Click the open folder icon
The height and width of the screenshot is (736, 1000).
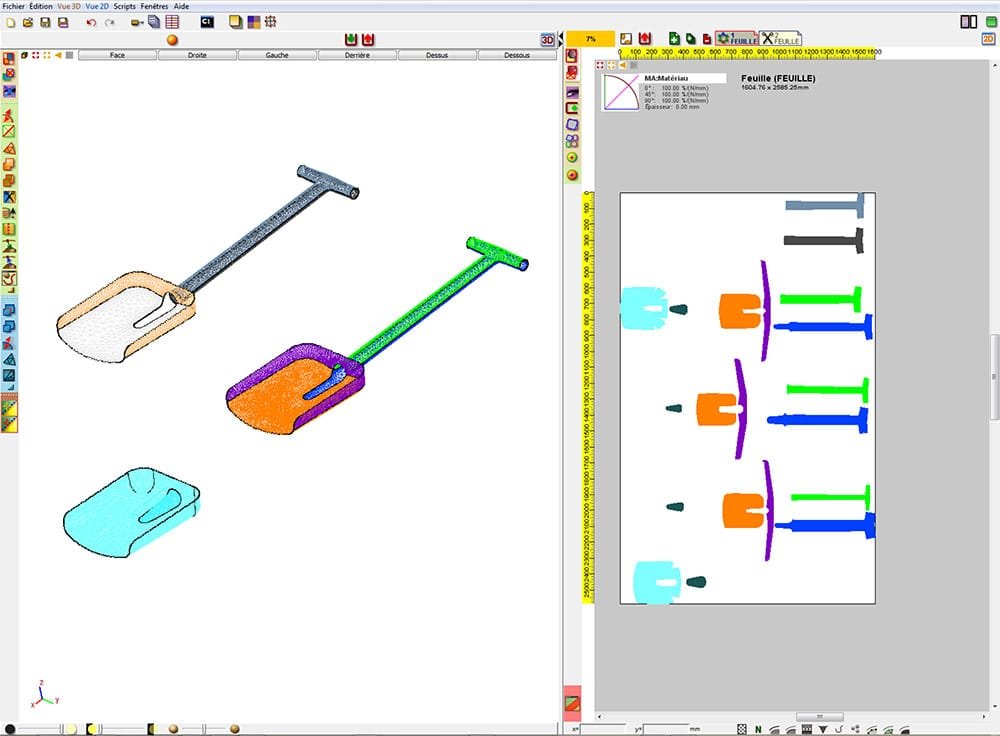(x=27, y=21)
